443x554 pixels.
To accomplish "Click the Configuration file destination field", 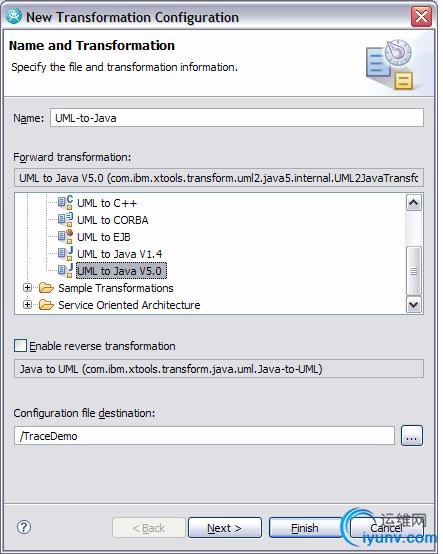I will click(204, 436).
